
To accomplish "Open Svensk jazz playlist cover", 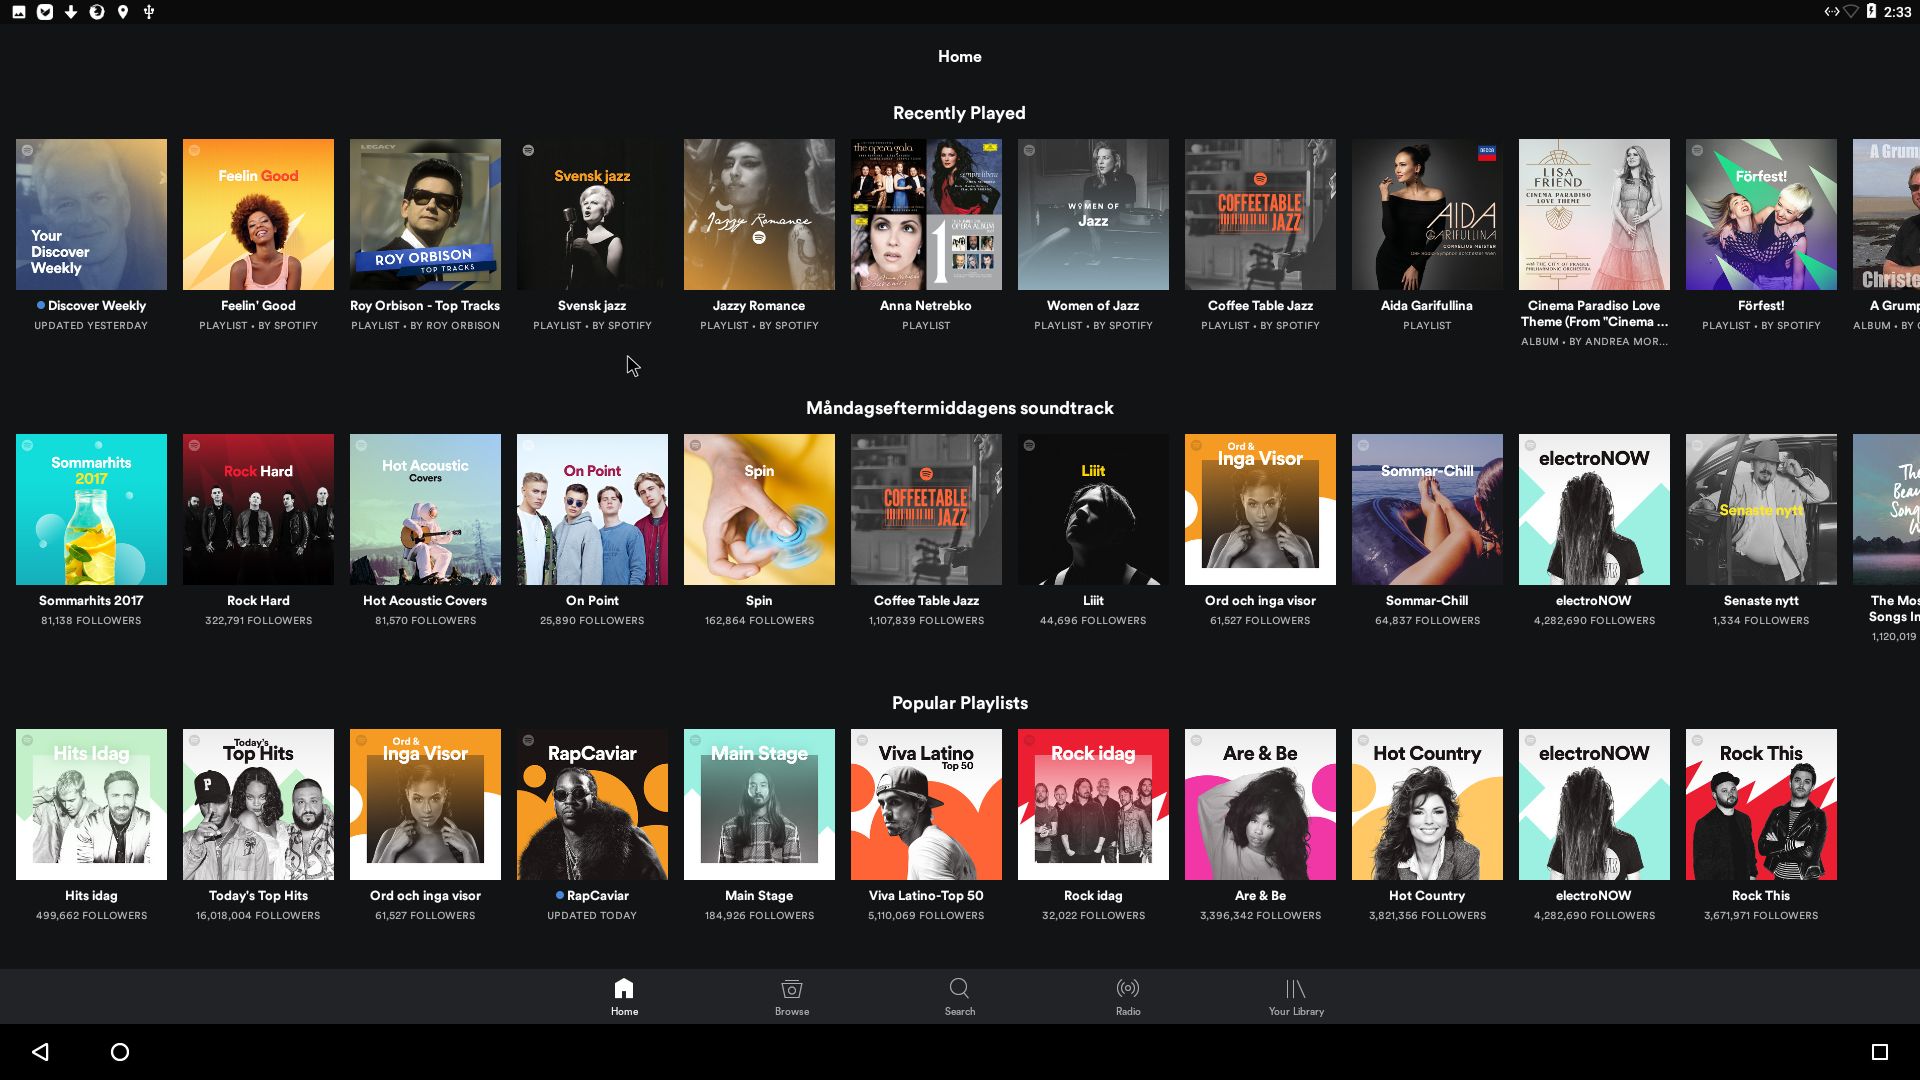I will point(592,214).
